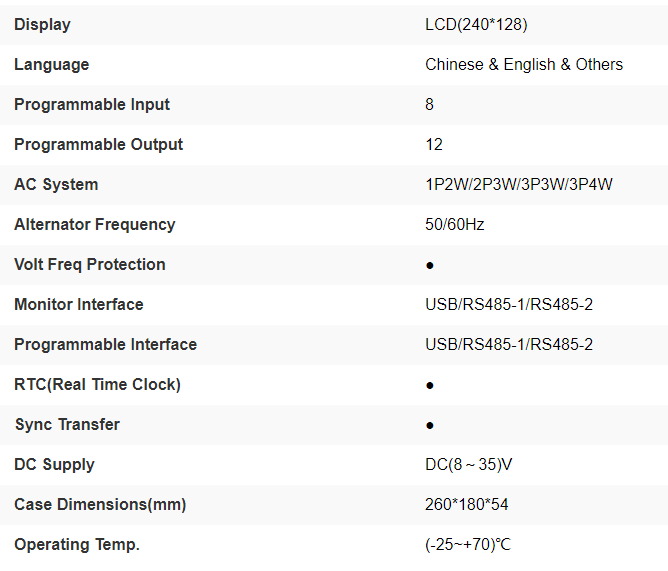Click the LCD(240*128) value
This screenshot has height=571, width=668.
[x=476, y=24]
